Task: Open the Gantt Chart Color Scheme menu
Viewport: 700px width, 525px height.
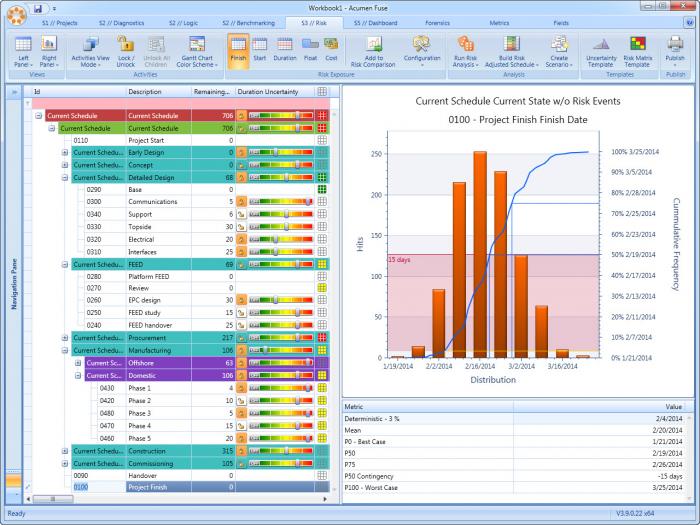Action: [197, 51]
